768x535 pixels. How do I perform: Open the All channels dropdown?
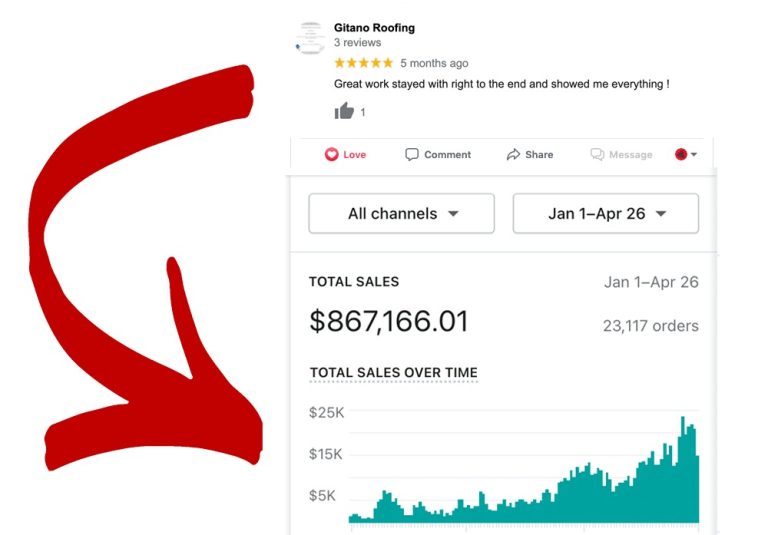coord(401,214)
